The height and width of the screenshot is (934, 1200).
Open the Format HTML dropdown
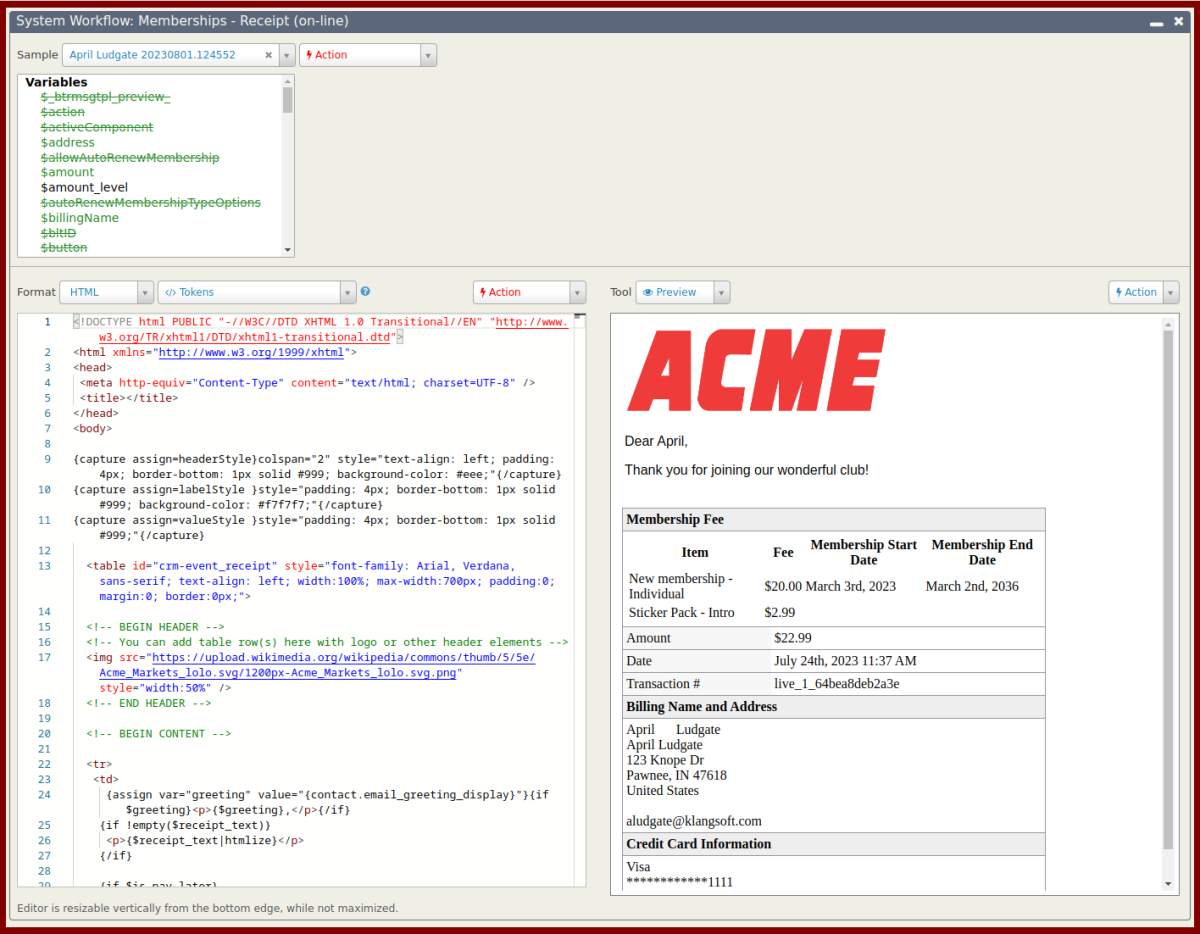point(106,292)
